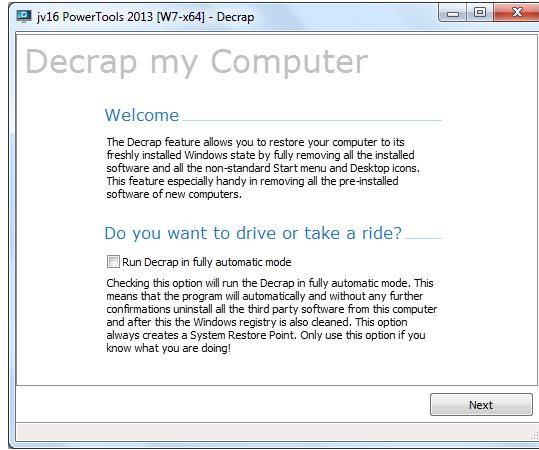The width and height of the screenshot is (539, 450).
Task: Click the paragraph starting 'Checking this option will run'
Action: pyautogui.click(x=272, y=315)
